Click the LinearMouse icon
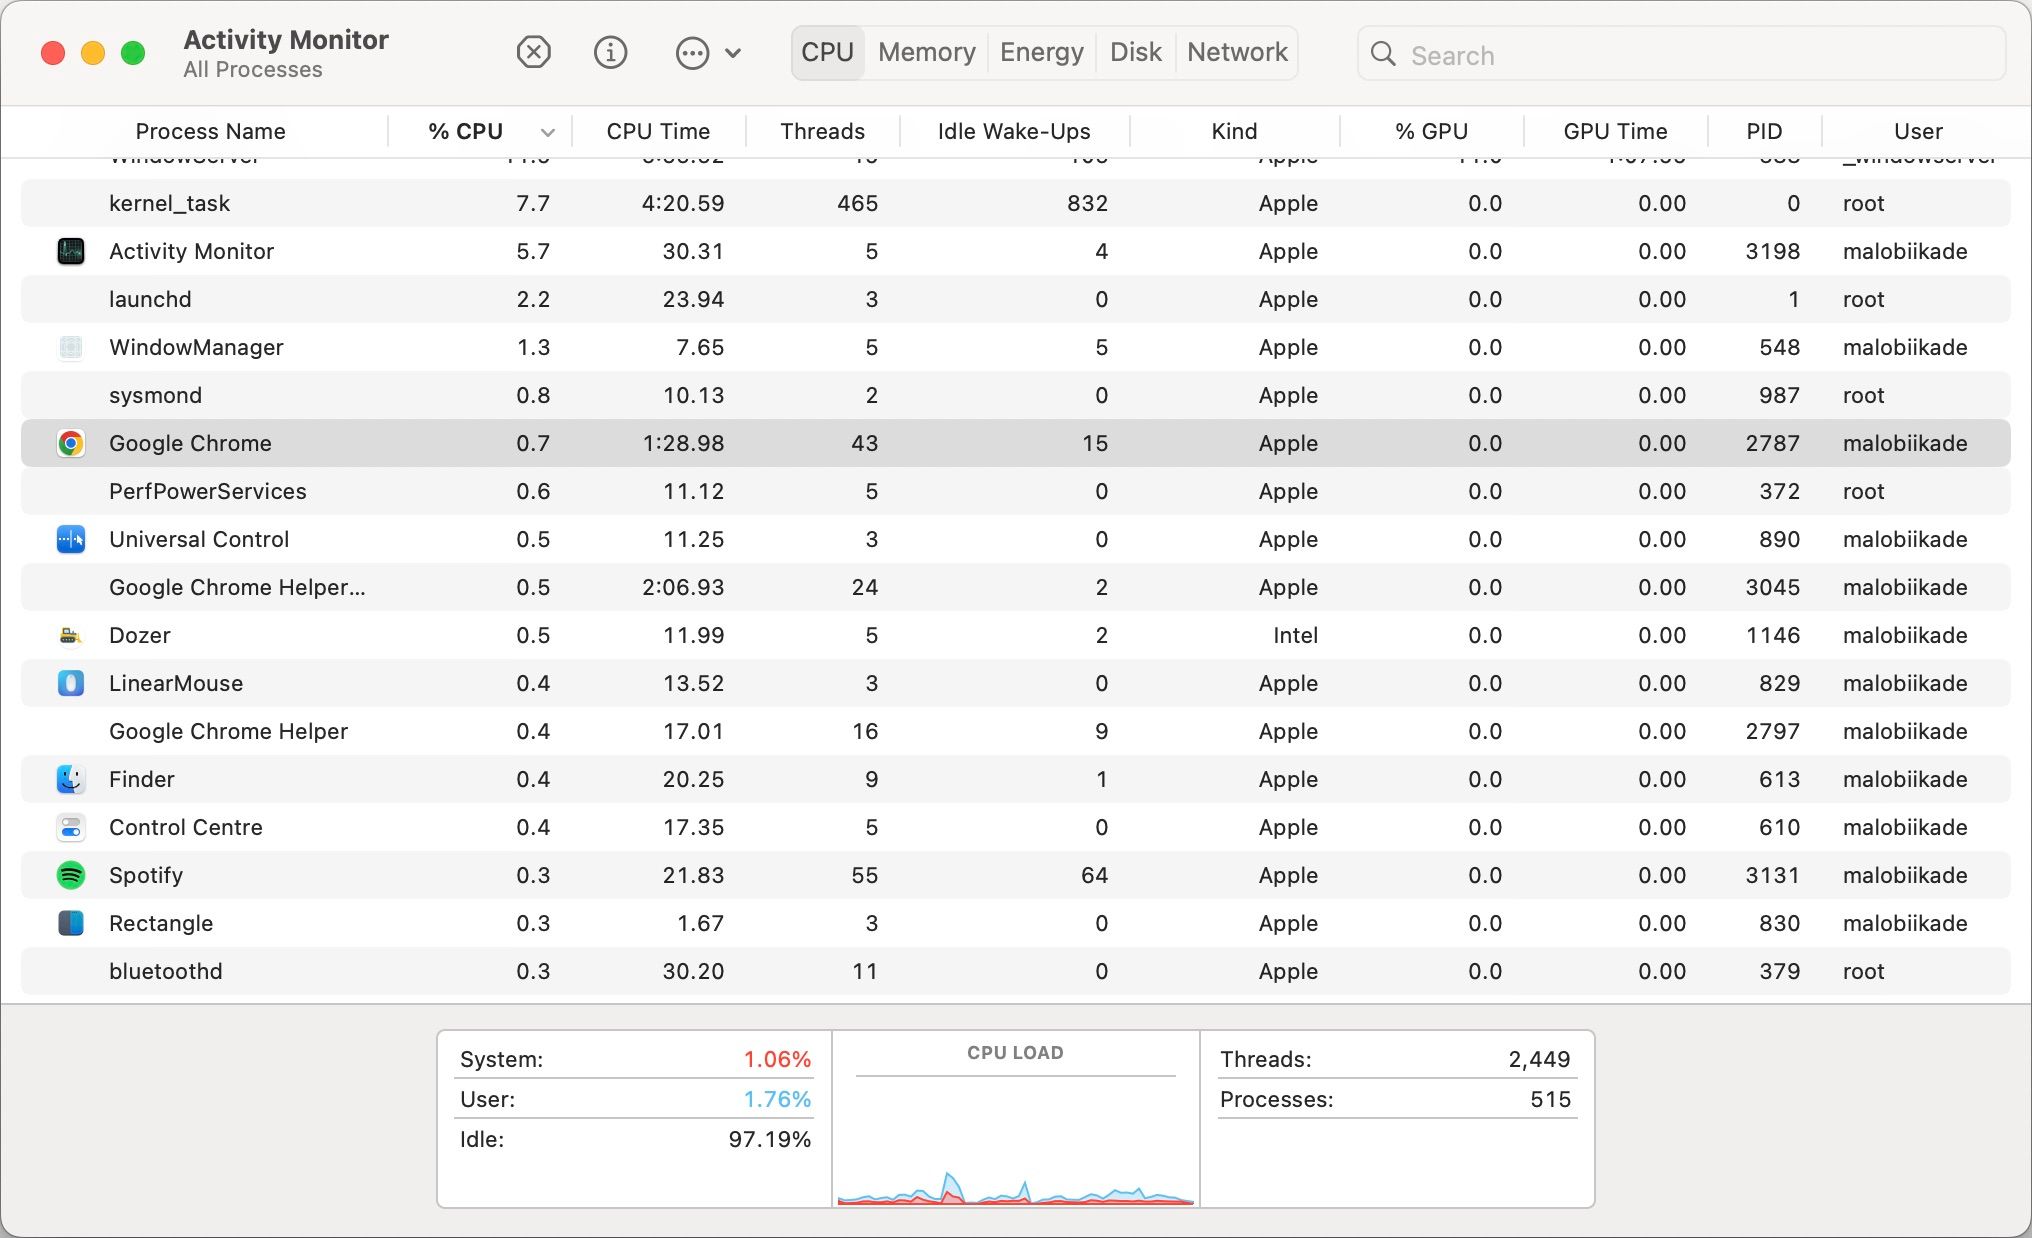2032x1238 pixels. point(71,683)
